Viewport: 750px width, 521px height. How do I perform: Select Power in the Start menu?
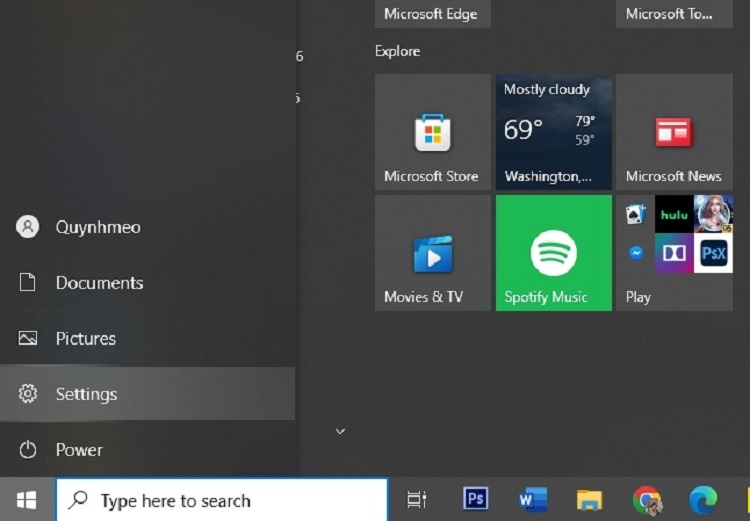(147, 450)
